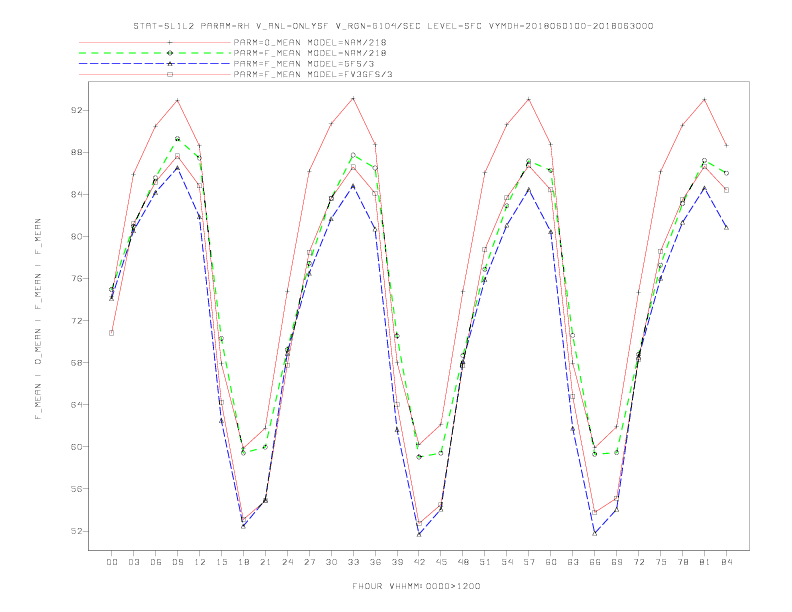Click x-axis forecast hour label 24
Image resolution: width=792 pixels, height=612 pixels.
click(287, 562)
